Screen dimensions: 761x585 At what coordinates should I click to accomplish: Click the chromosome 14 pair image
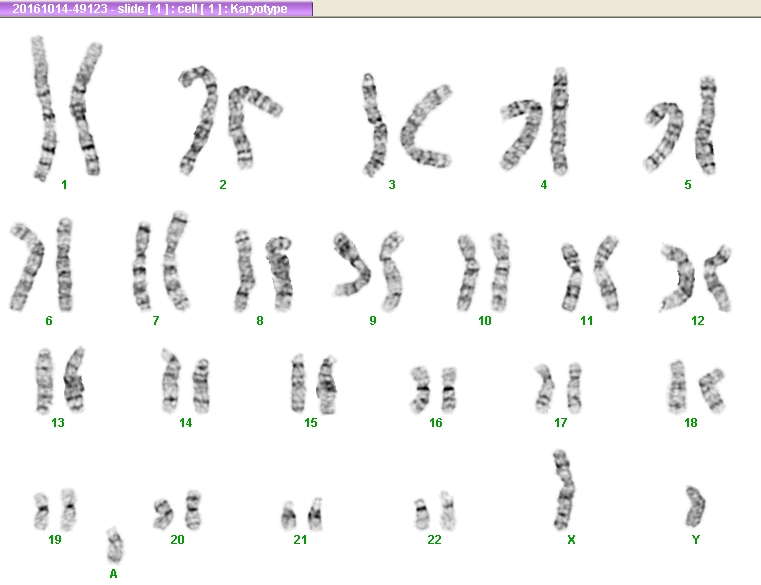[x=186, y=381]
